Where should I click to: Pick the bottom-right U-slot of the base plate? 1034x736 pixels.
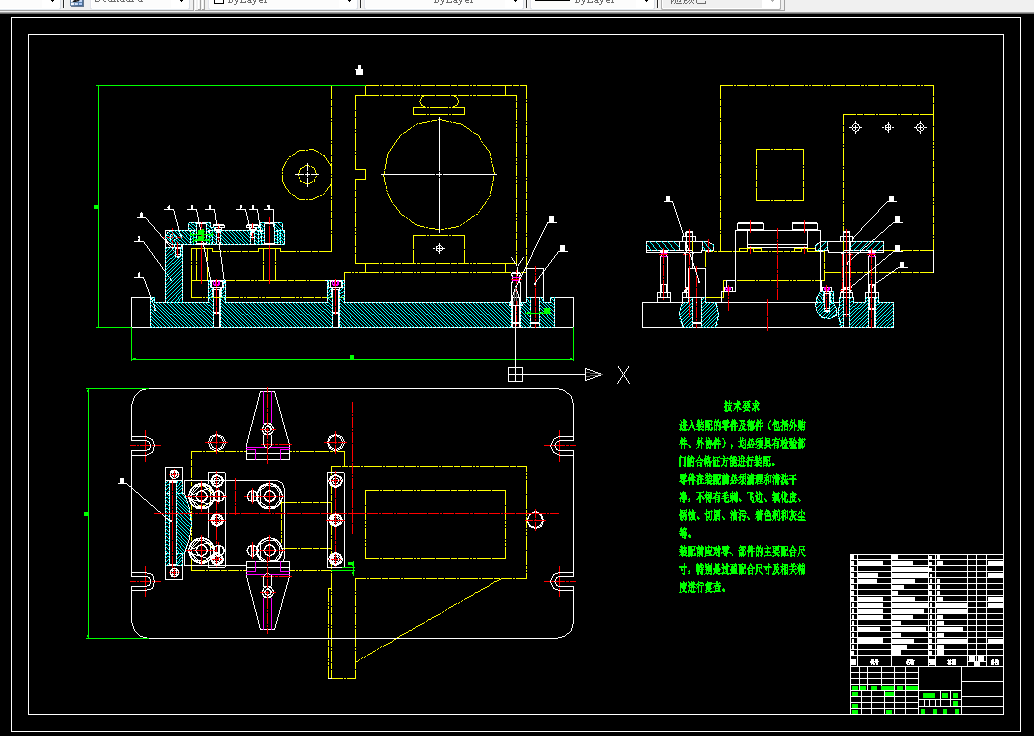(x=562, y=582)
